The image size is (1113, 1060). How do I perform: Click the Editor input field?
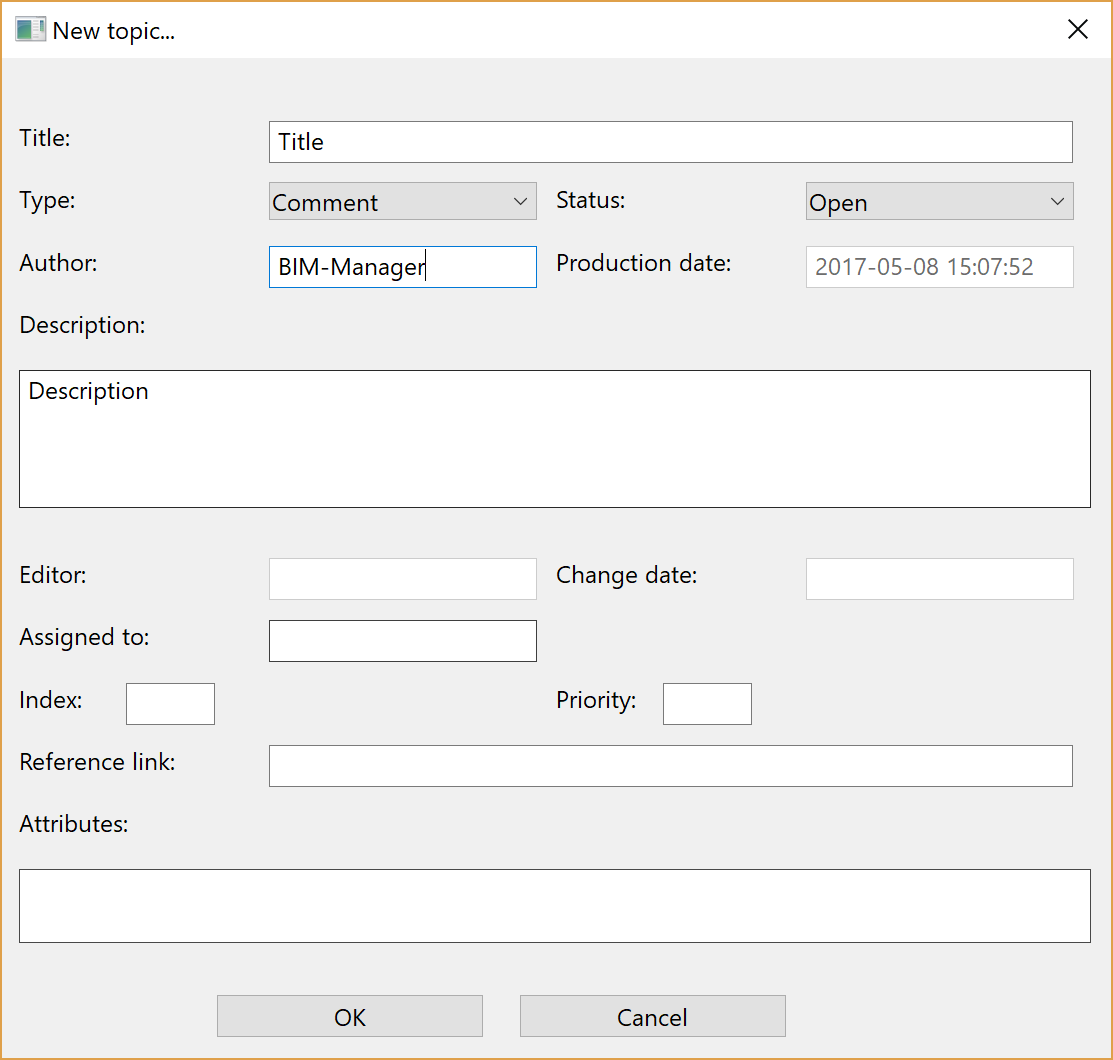pos(401,578)
